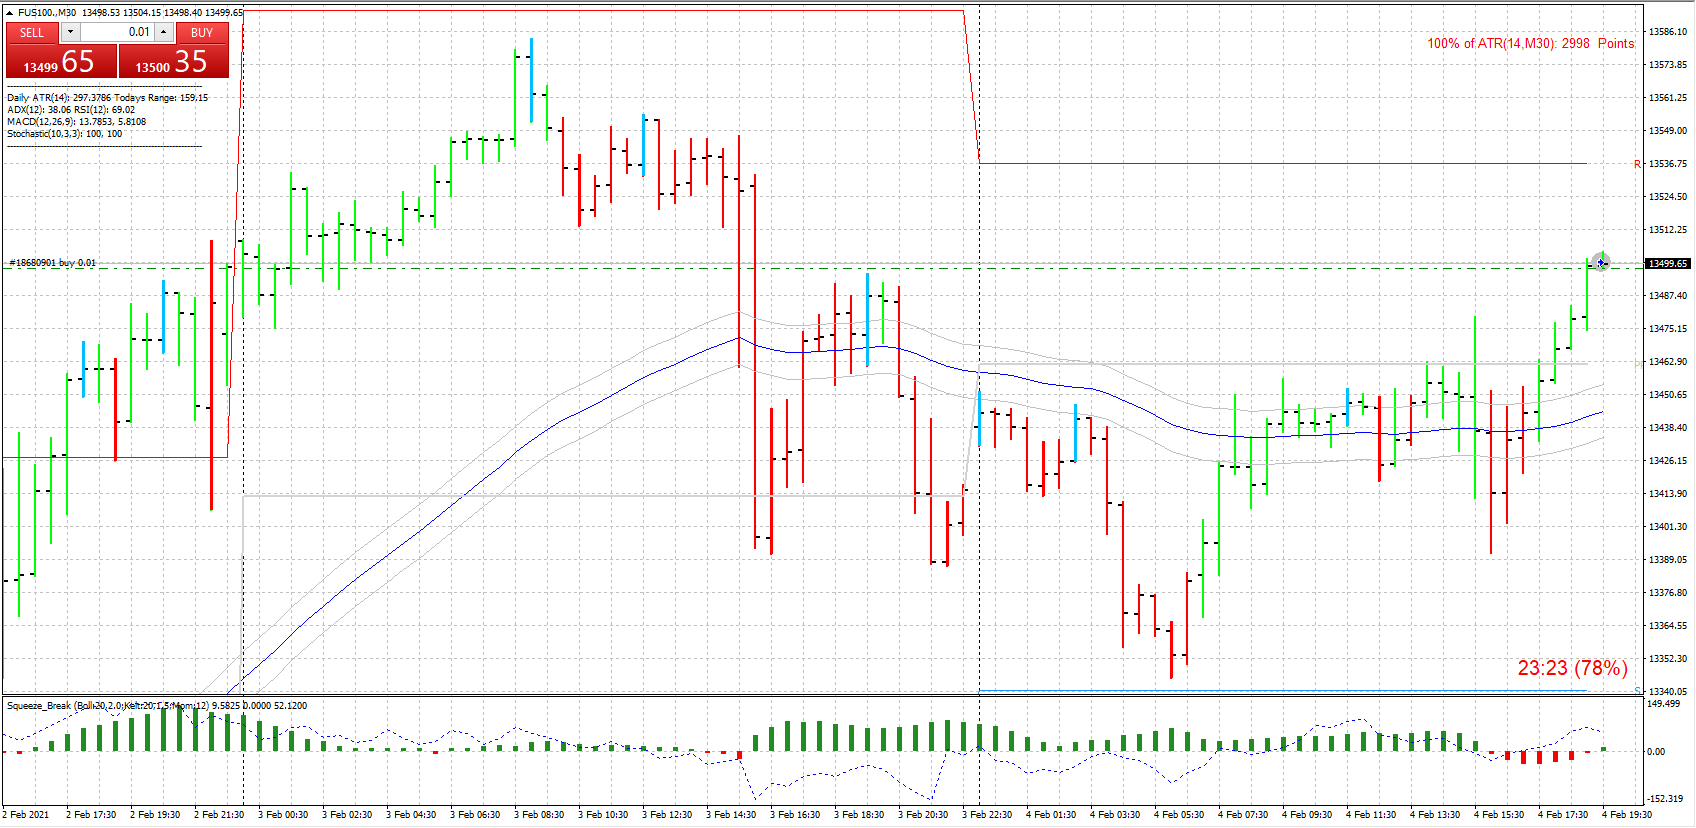
Task: Click price scale value 13462.90
Action: (1668, 362)
